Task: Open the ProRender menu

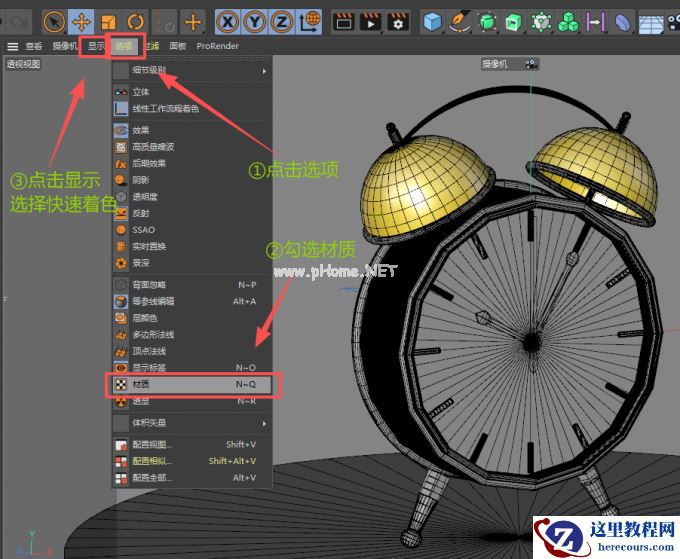Action: 217,46
